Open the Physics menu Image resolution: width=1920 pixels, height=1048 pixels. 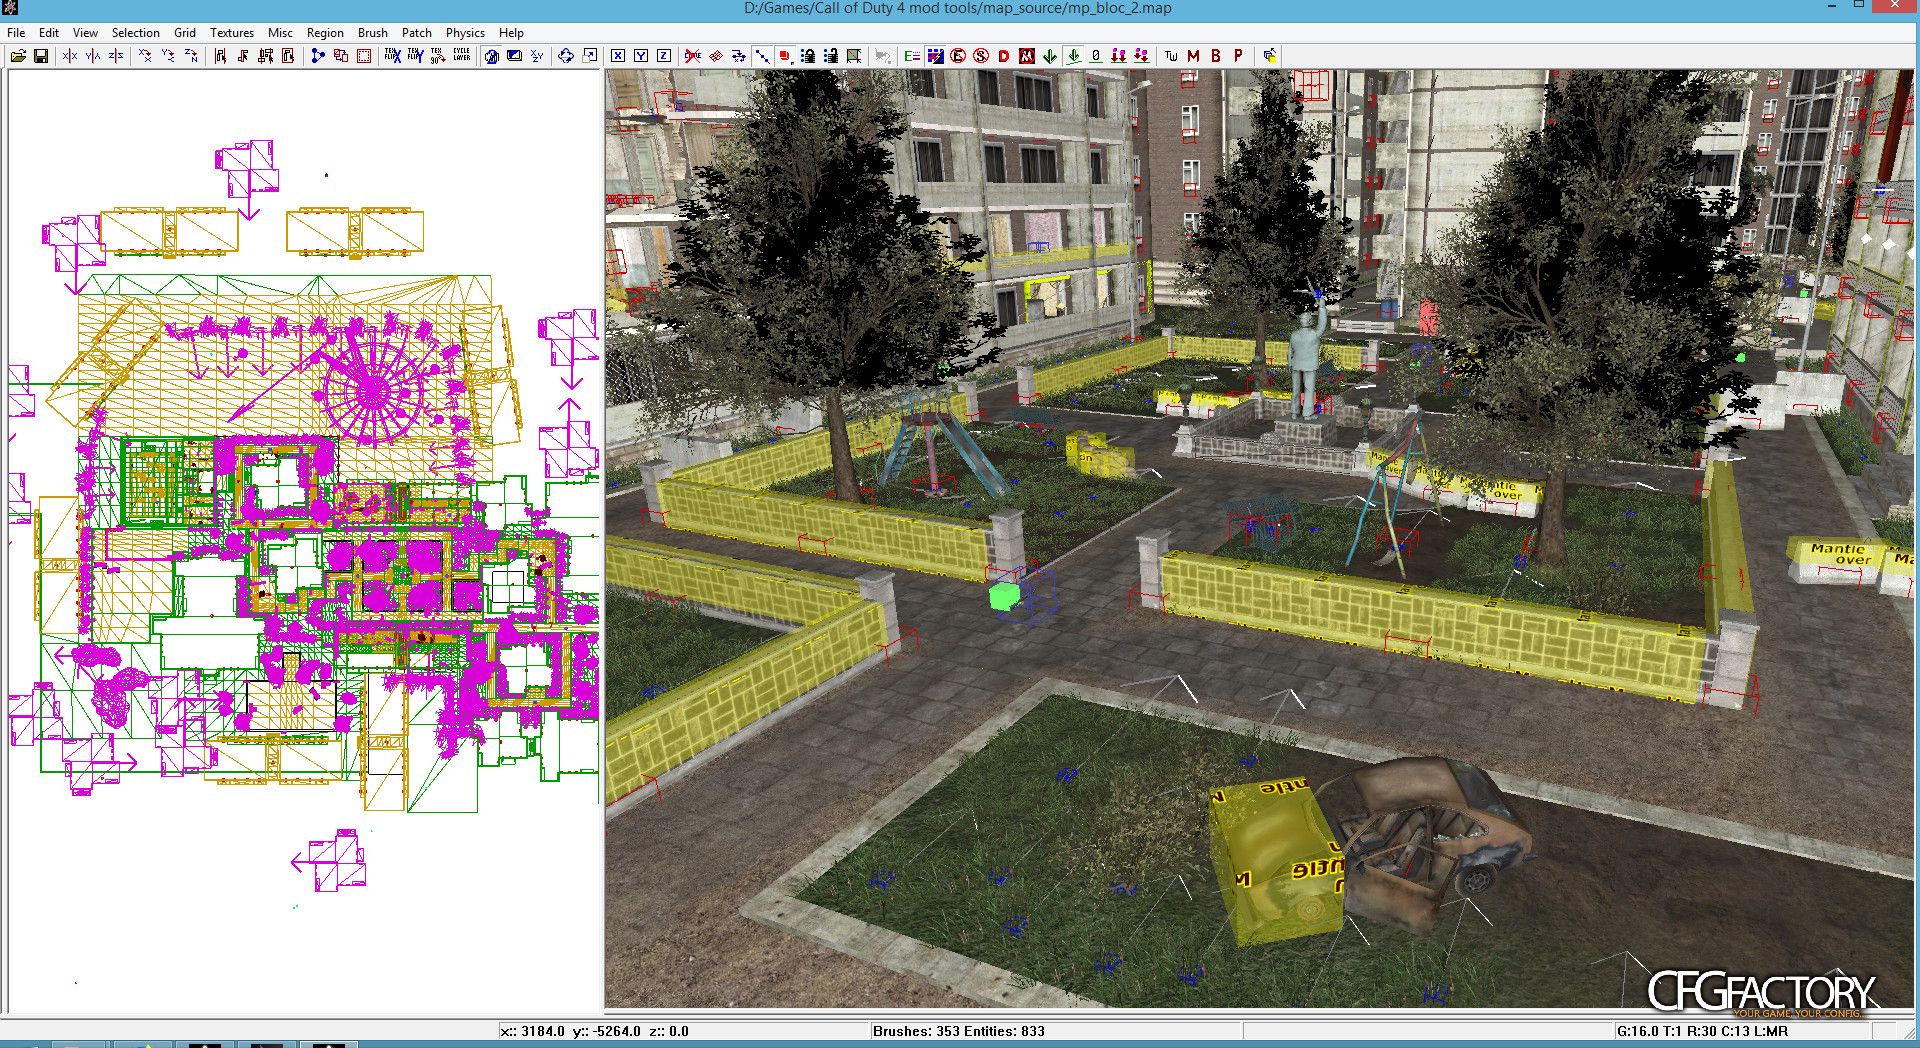pos(465,33)
